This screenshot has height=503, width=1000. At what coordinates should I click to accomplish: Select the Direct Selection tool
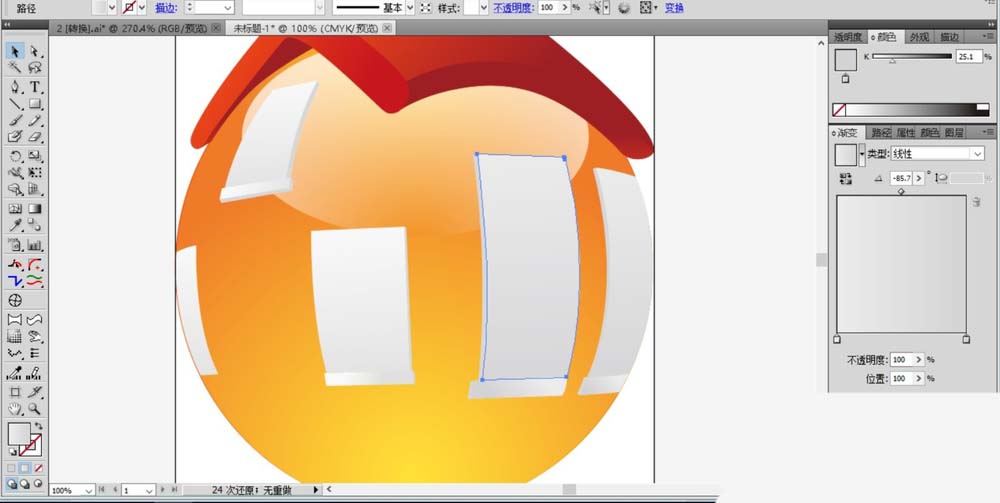point(35,52)
